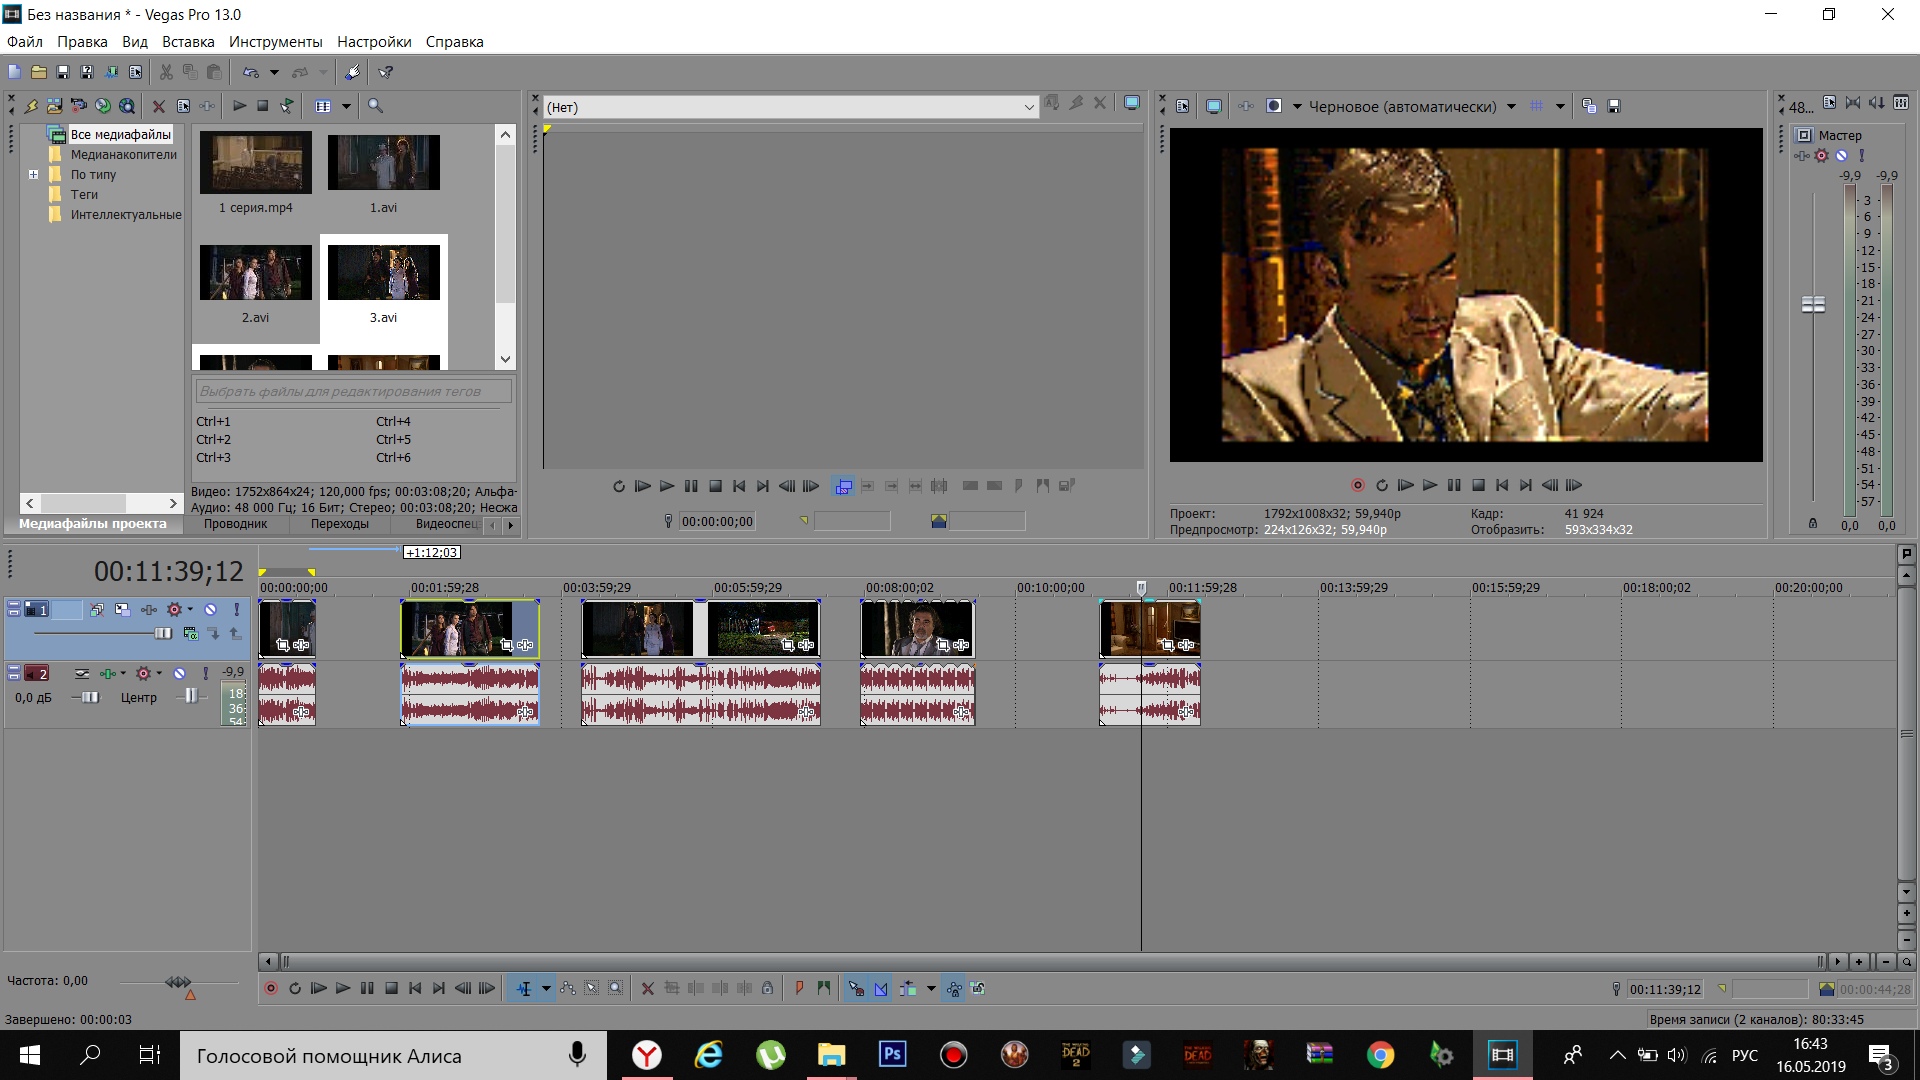Select the Zoom Edit tool
This screenshot has width=1920, height=1080.
(x=616, y=988)
